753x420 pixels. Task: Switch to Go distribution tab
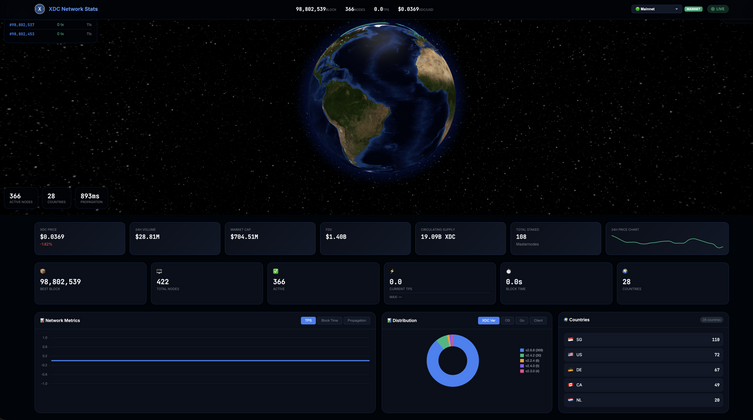522,320
